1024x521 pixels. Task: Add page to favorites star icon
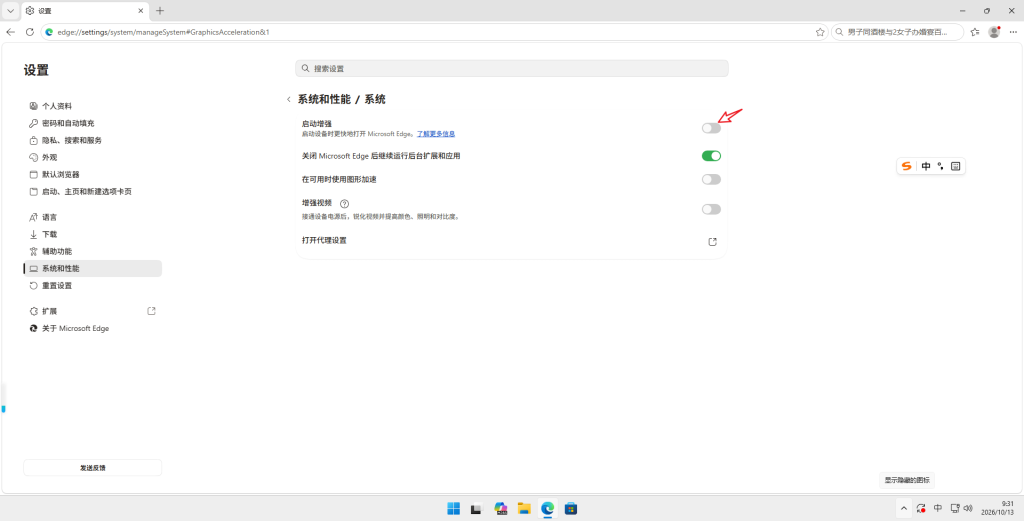(820, 32)
